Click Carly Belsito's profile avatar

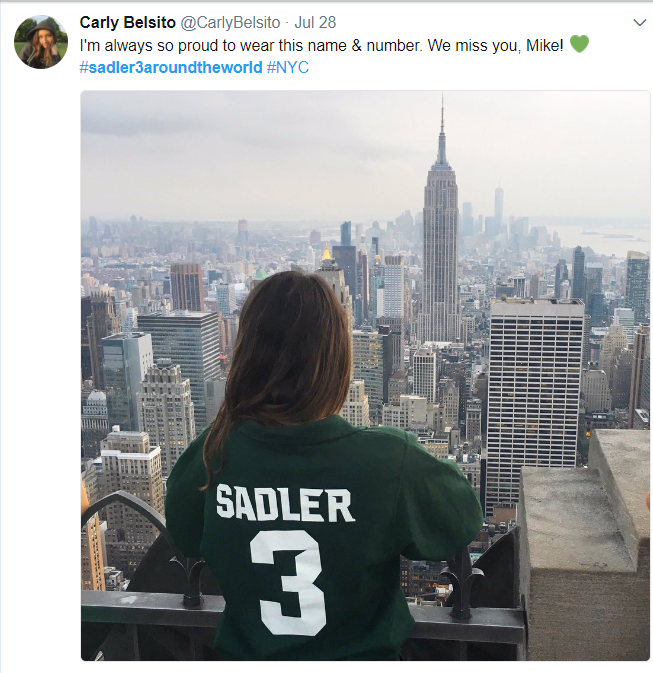click(x=41, y=42)
